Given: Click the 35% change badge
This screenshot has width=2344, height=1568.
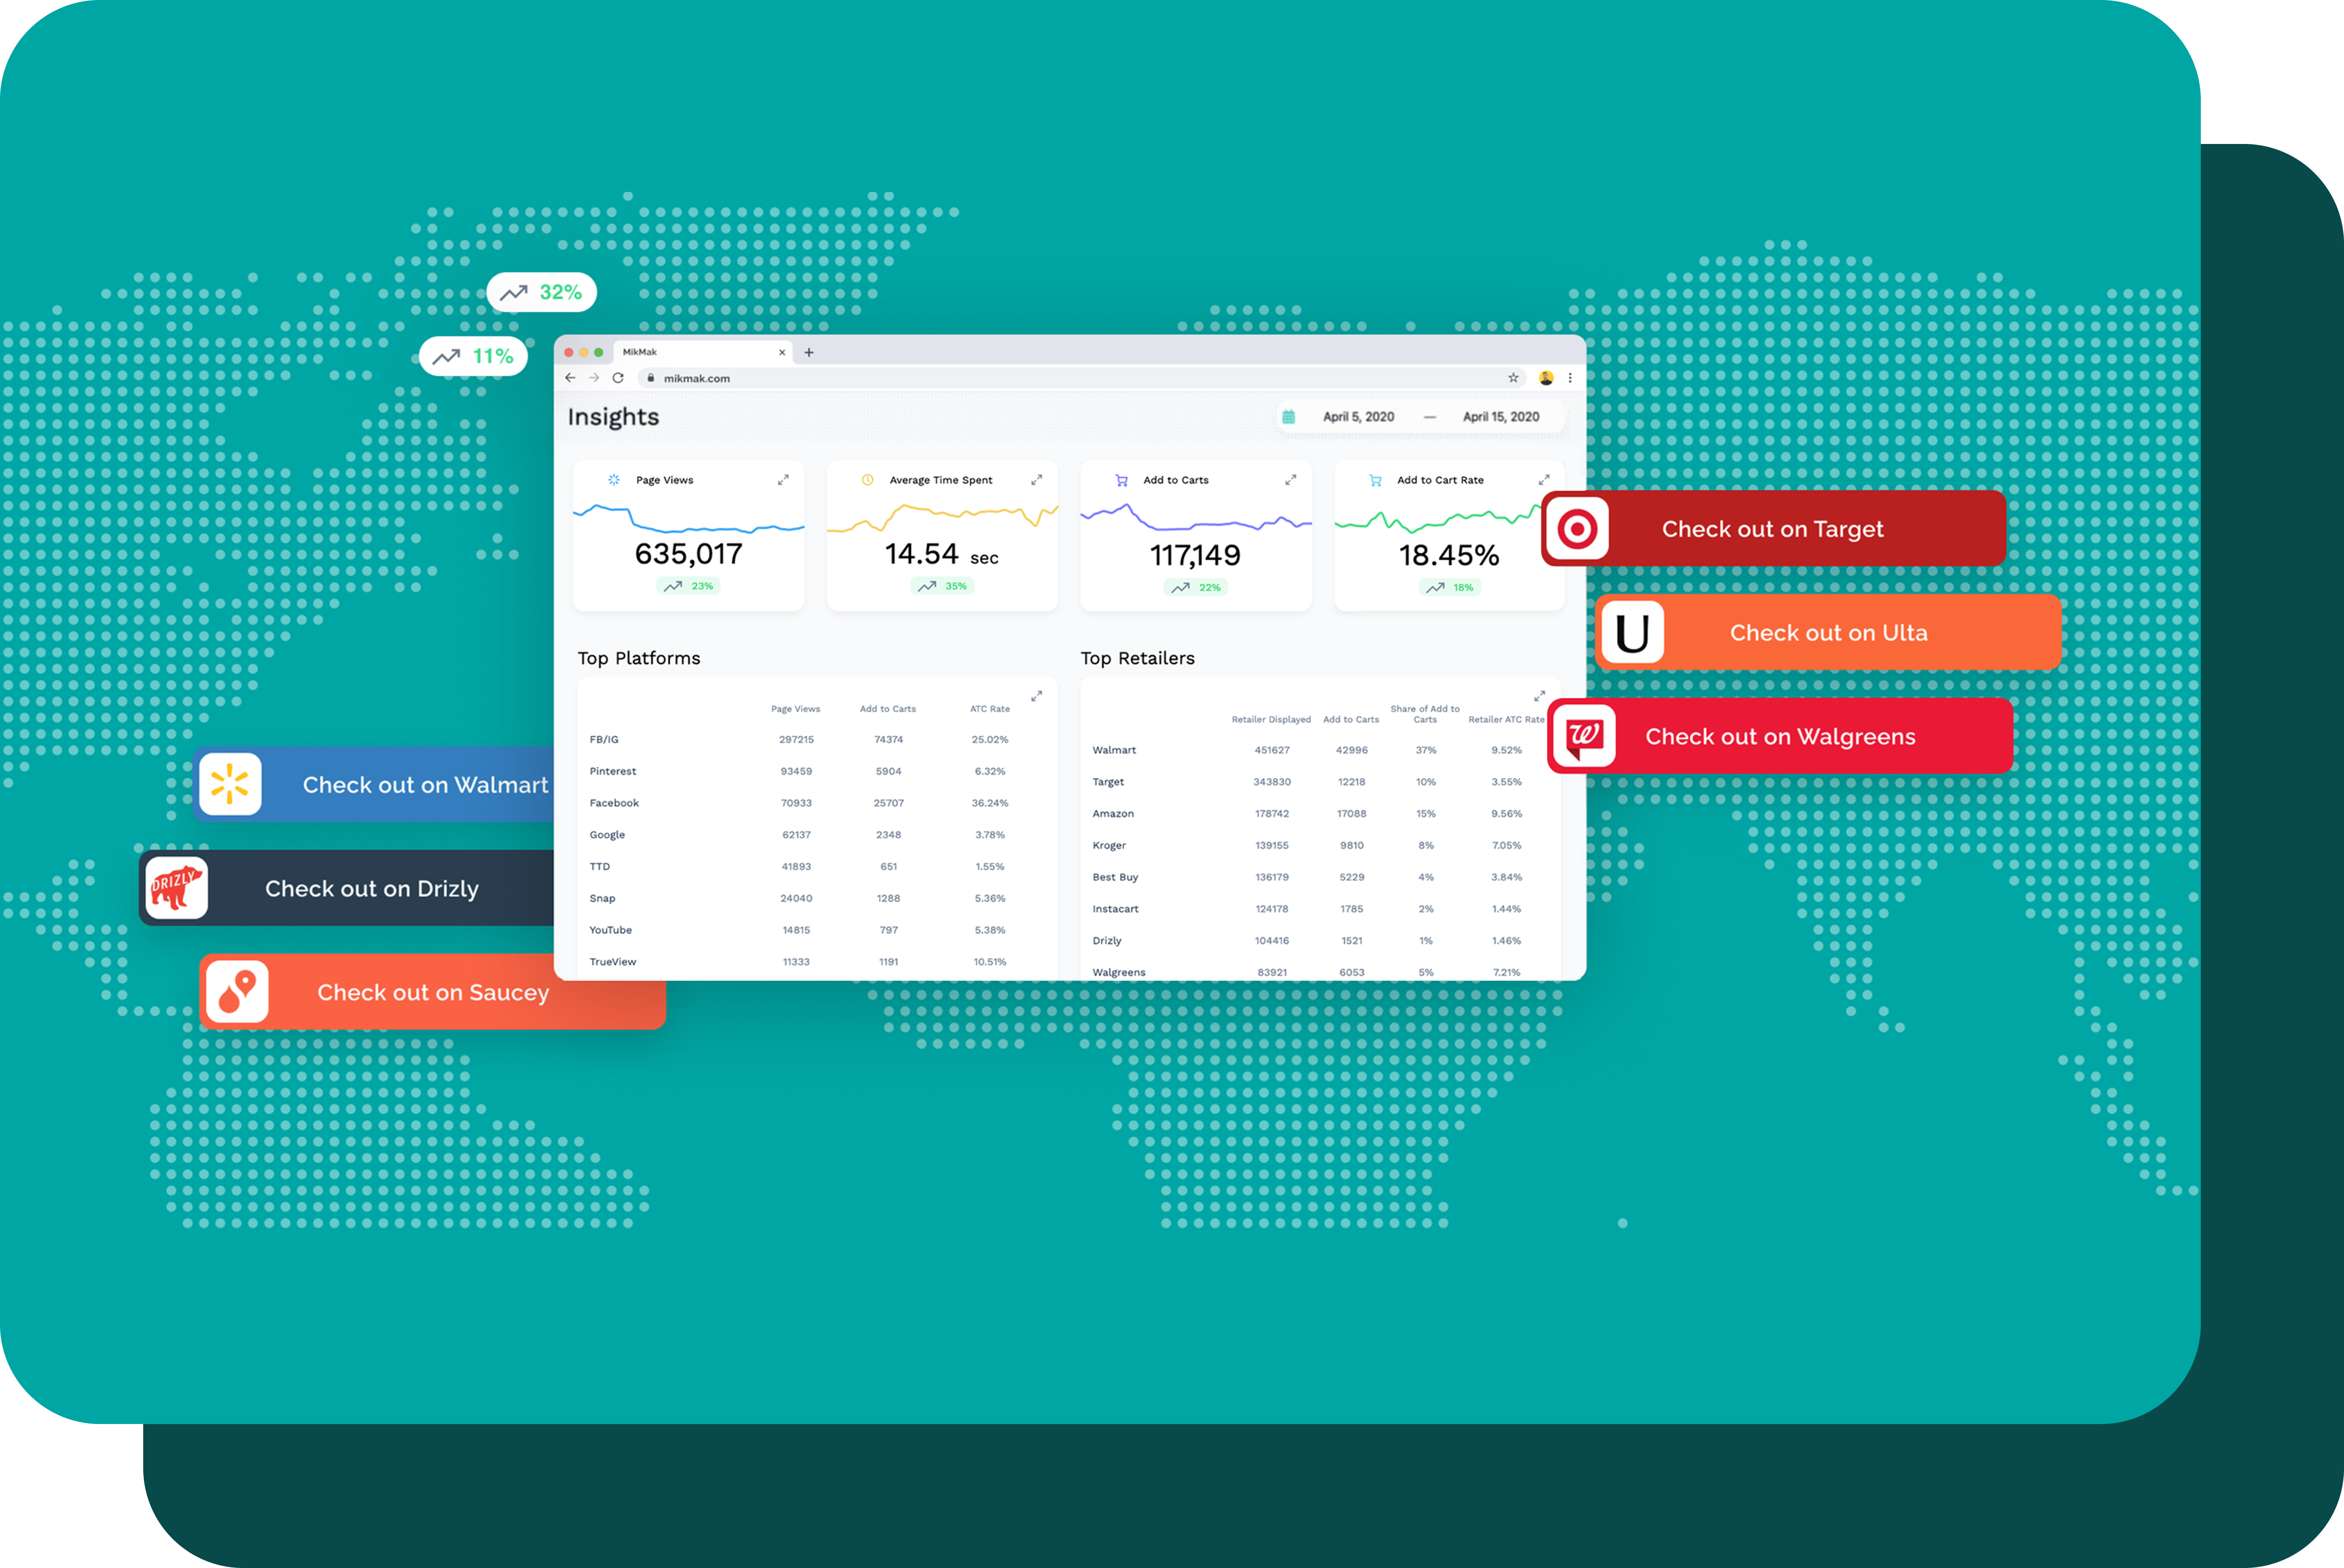Looking at the screenshot, I should tap(942, 586).
